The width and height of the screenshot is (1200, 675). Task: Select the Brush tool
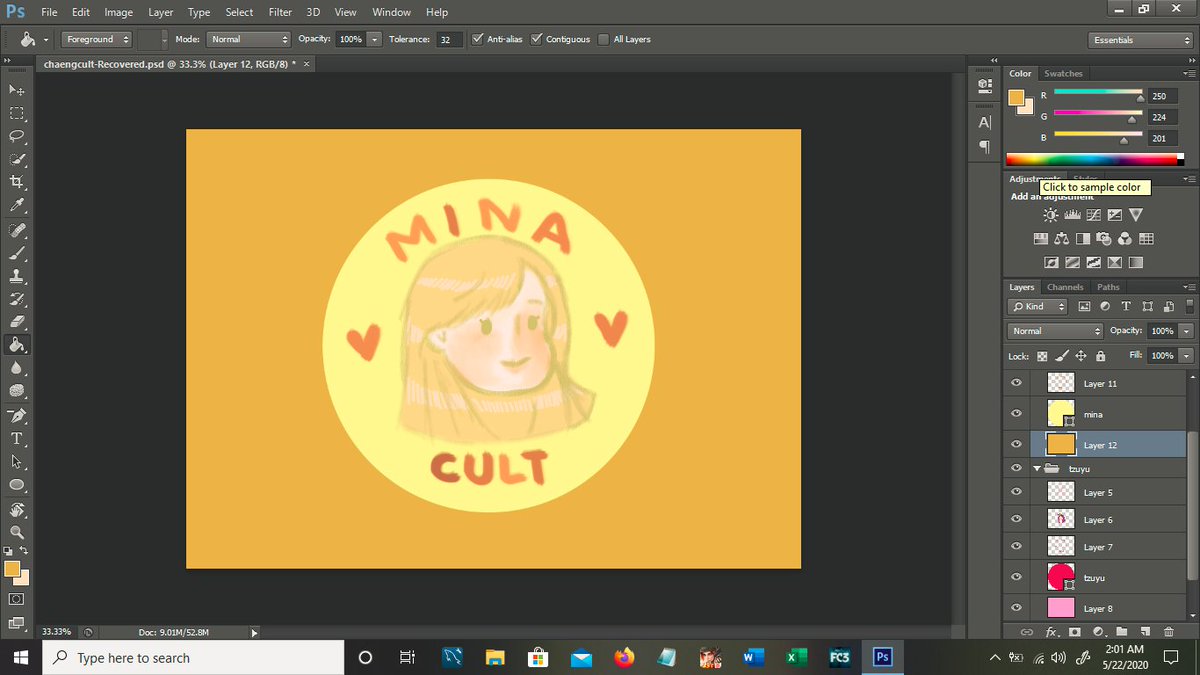pos(17,253)
